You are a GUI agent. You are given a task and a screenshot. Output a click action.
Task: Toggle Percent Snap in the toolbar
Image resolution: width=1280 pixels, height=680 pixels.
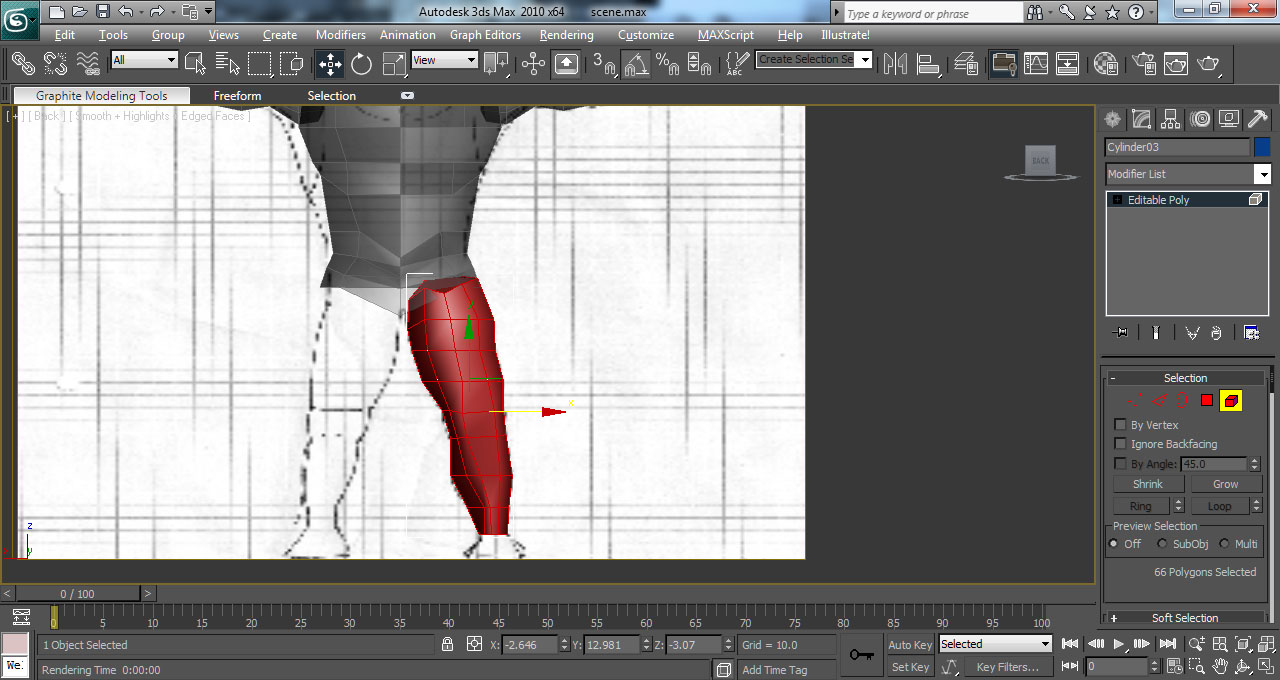point(668,64)
